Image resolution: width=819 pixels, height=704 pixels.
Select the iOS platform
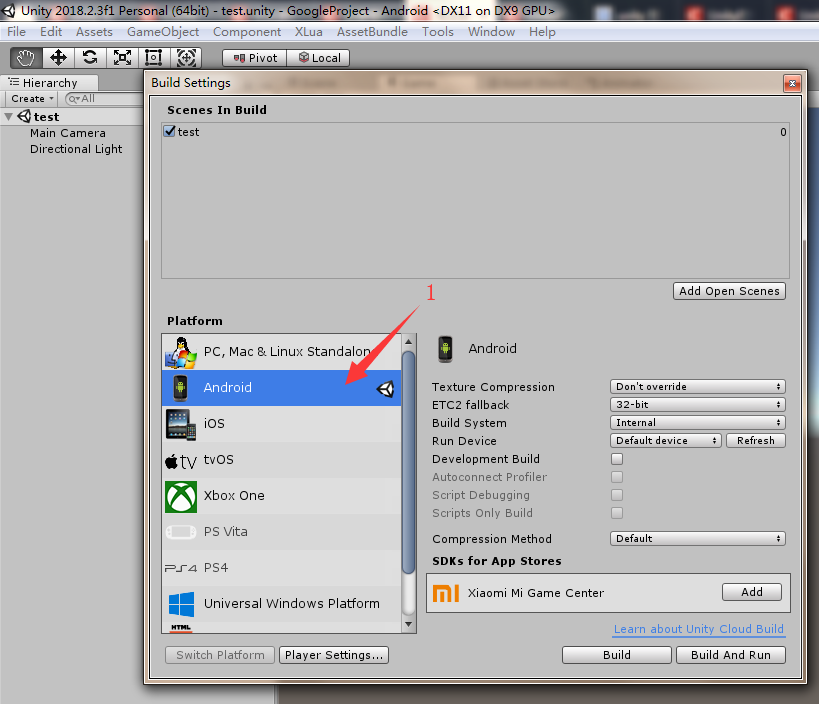pos(282,424)
